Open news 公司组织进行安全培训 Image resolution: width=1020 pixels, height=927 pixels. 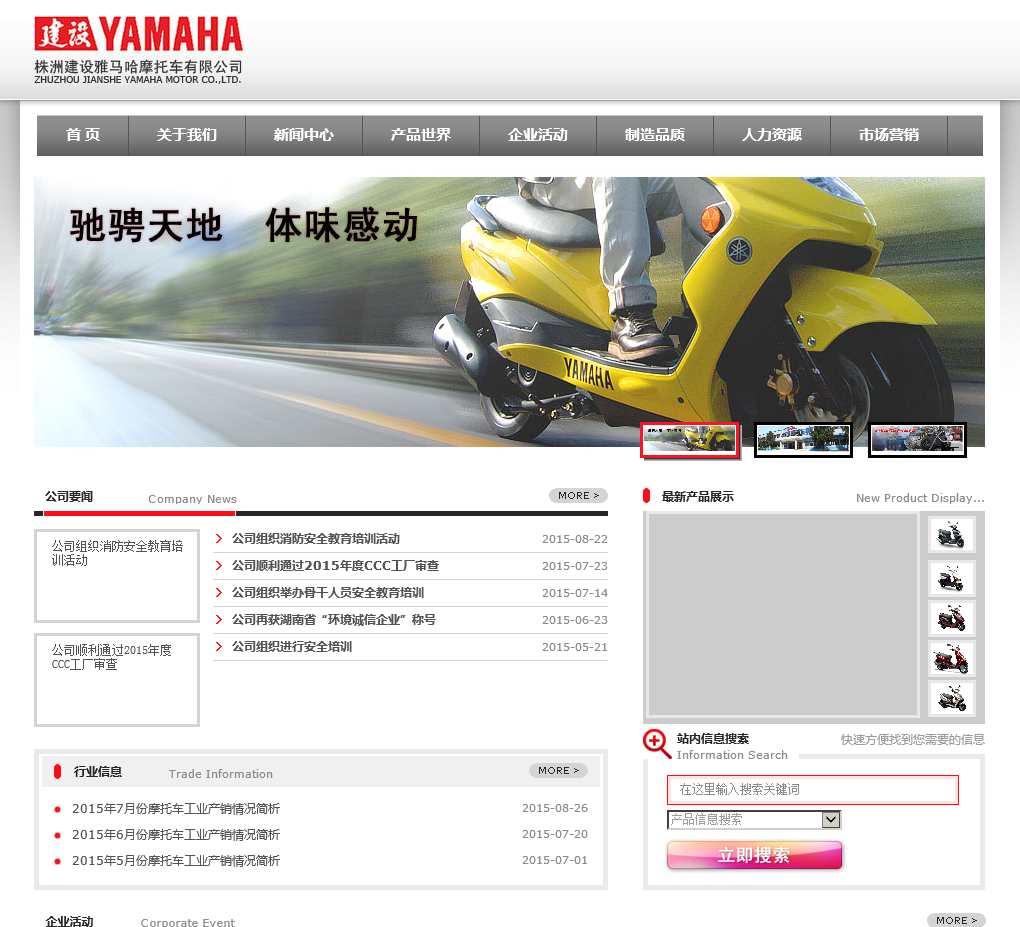tap(292, 647)
